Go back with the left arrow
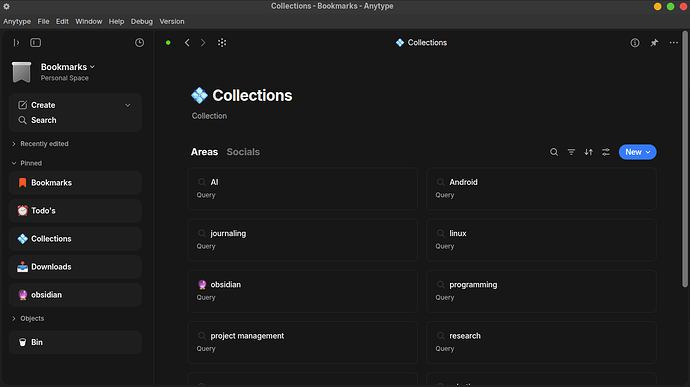 tap(187, 43)
